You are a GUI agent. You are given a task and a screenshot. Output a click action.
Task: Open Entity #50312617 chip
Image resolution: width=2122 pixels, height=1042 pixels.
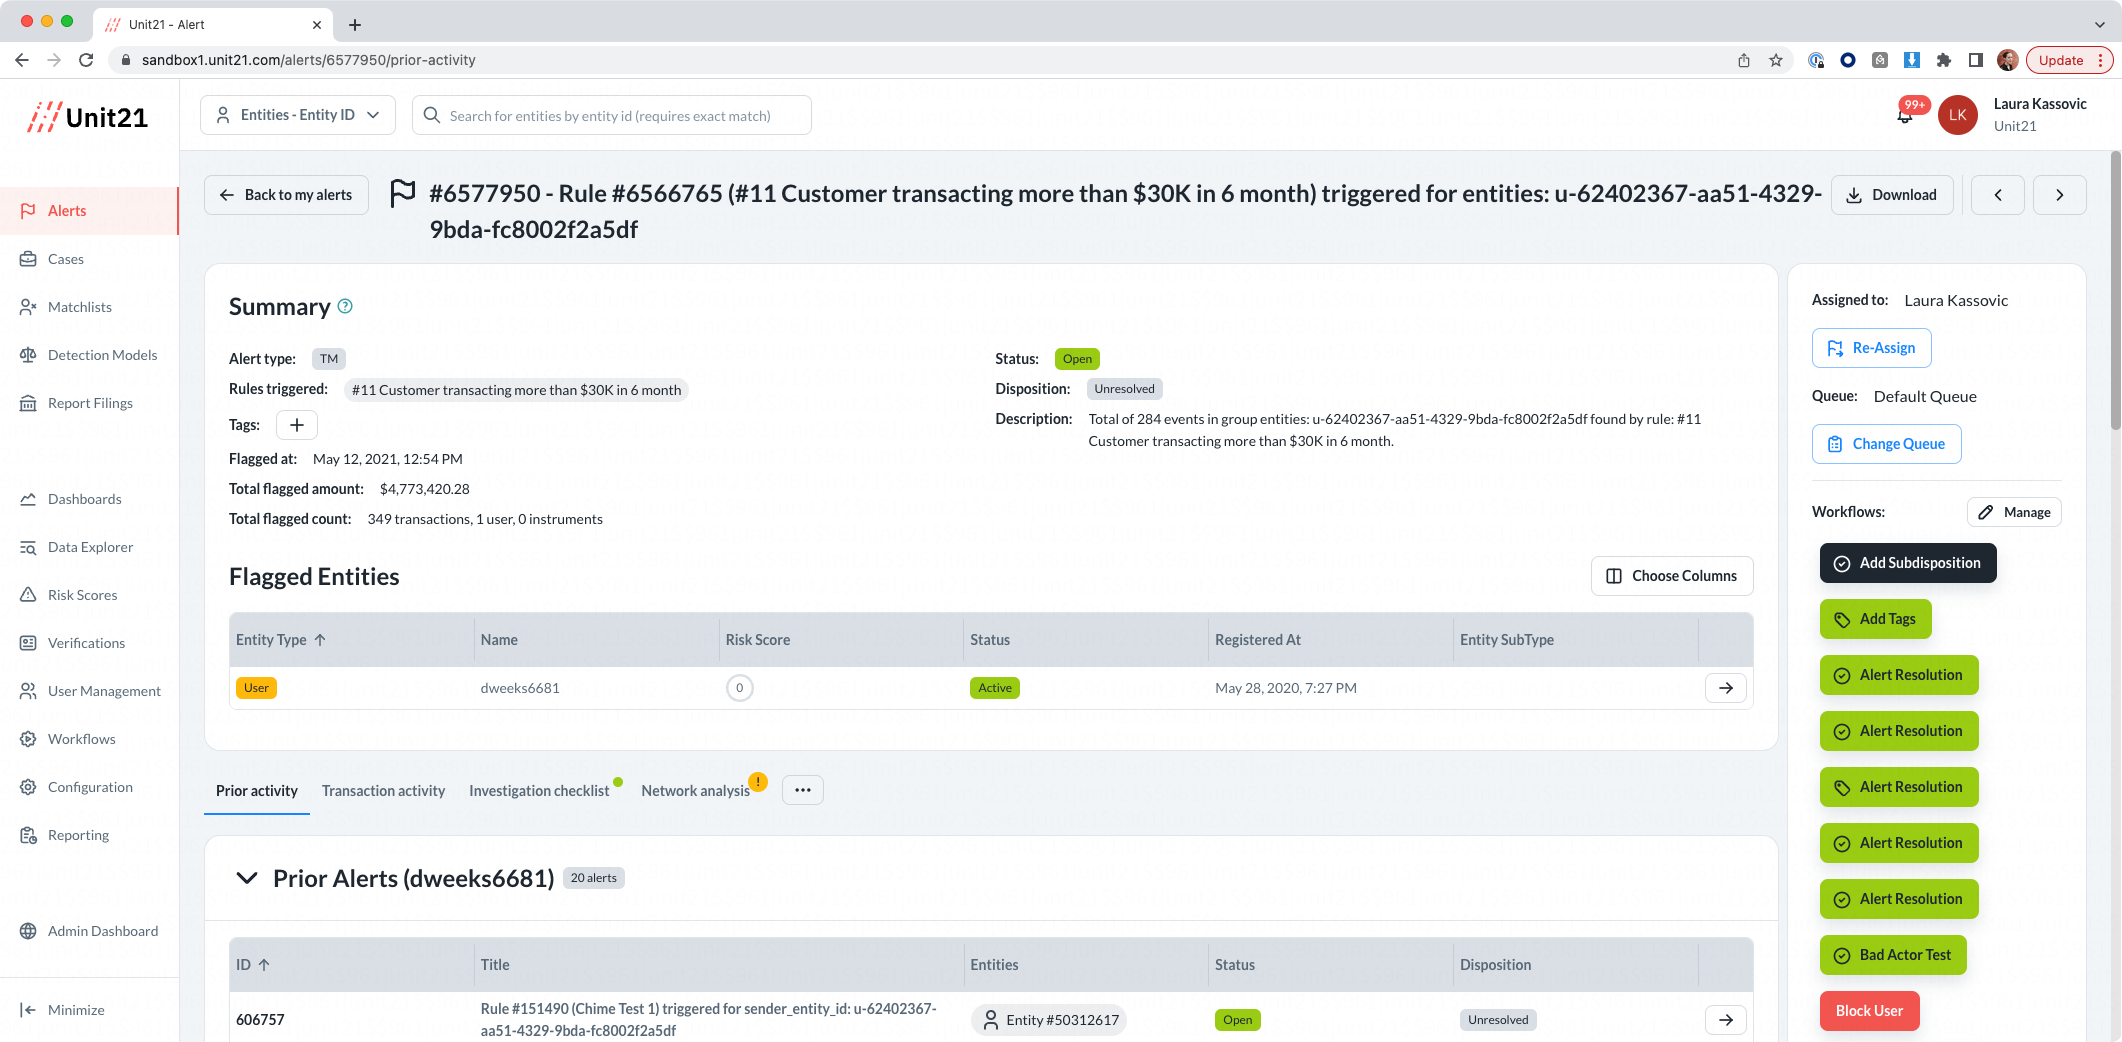pyautogui.click(x=1049, y=1020)
